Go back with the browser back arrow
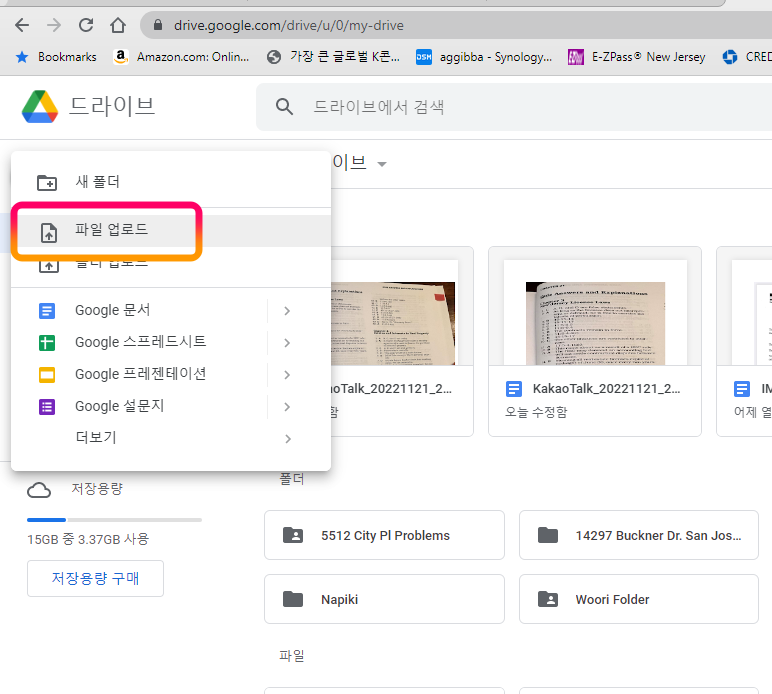 (x=22, y=25)
